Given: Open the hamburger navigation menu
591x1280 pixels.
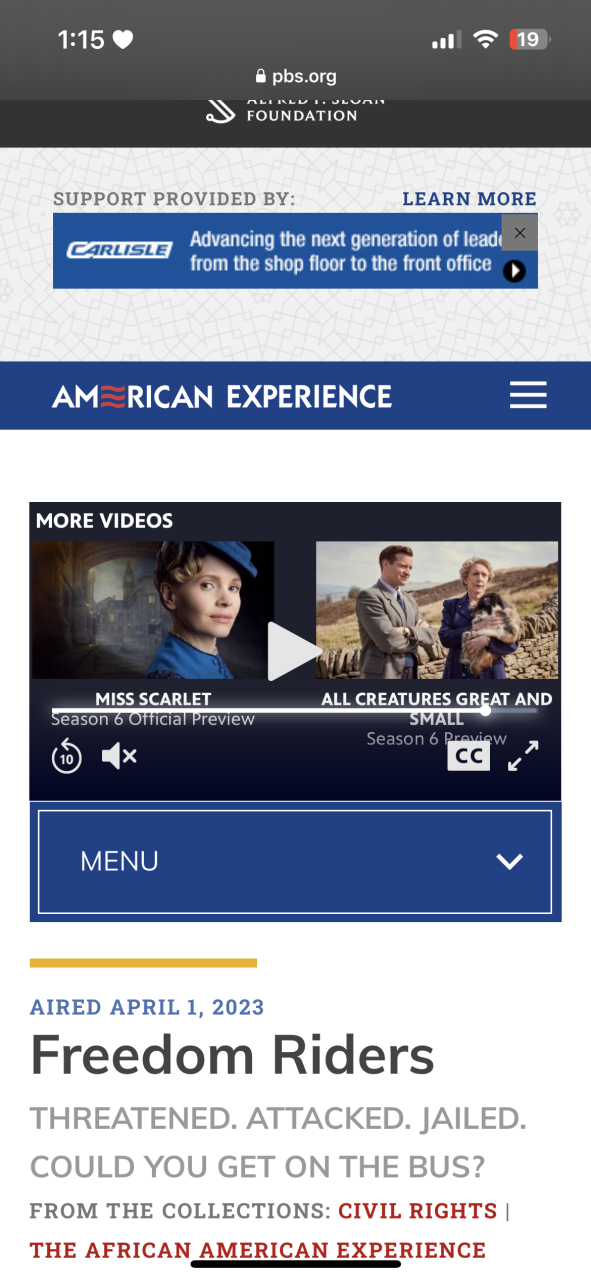Looking at the screenshot, I should pyautogui.click(x=528, y=395).
